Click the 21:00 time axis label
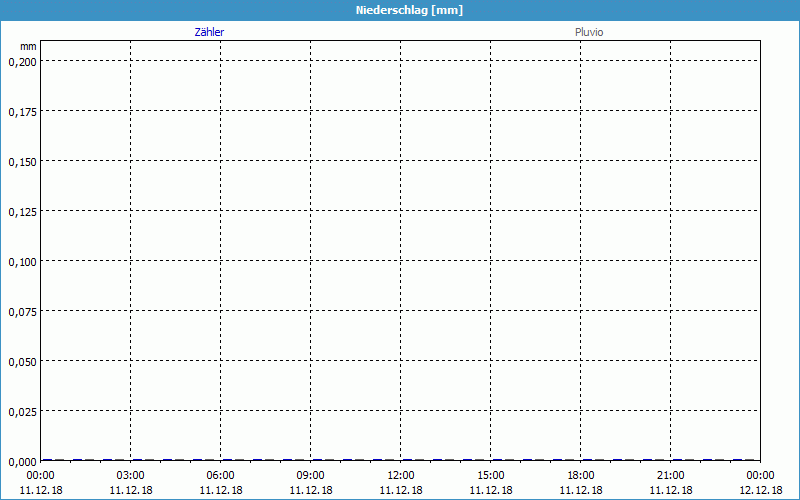Image resolution: width=800 pixels, height=500 pixels. click(670, 476)
